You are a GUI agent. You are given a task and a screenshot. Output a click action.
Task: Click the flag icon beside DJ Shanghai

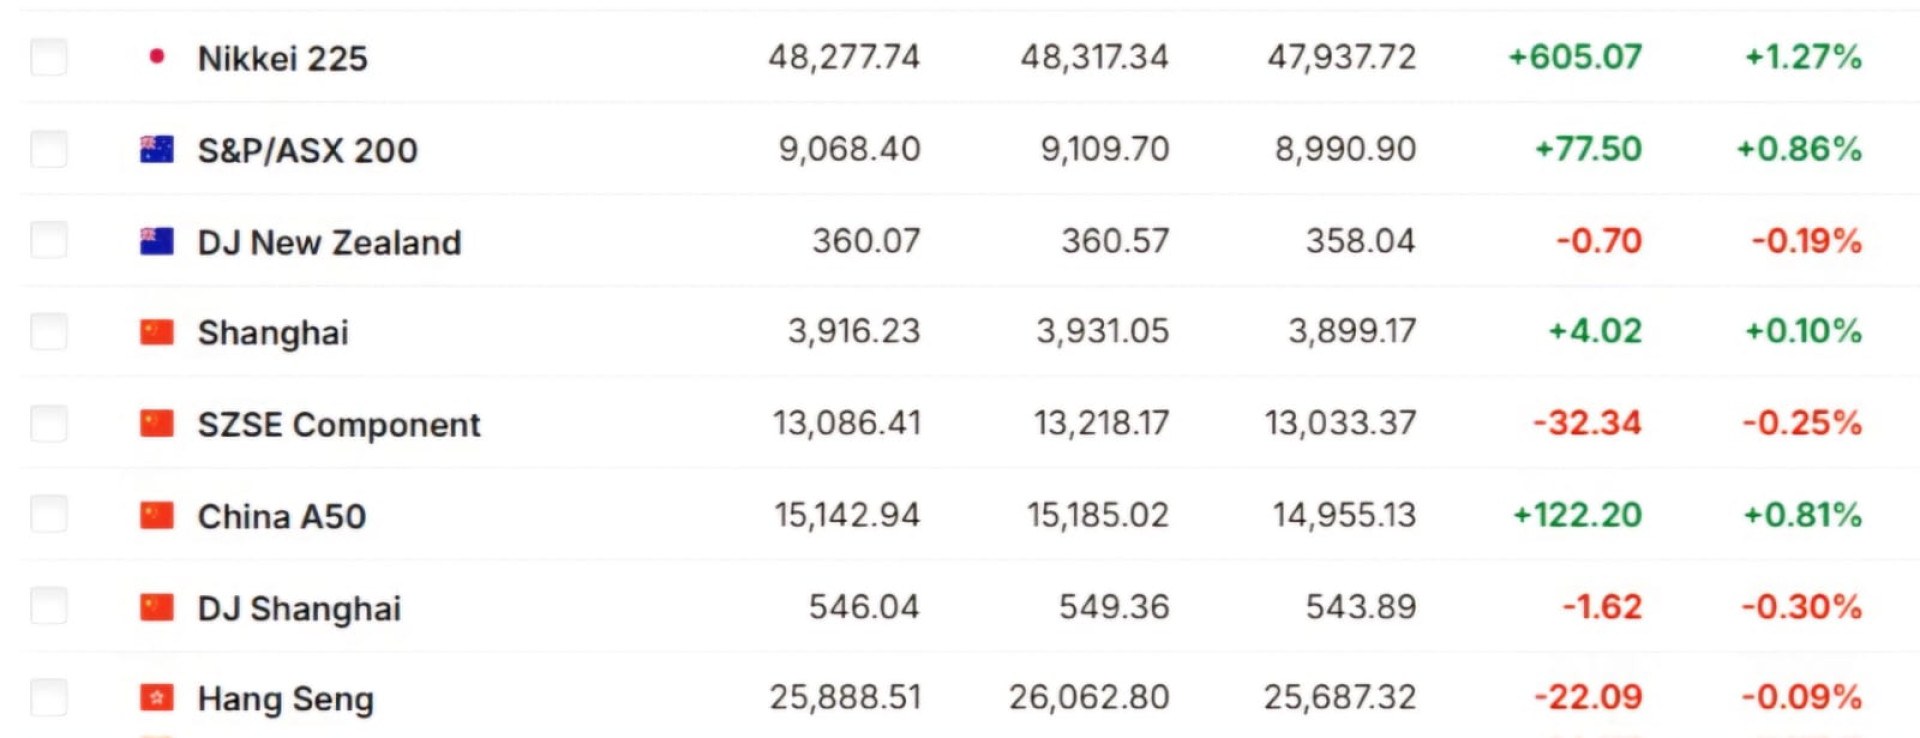click(157, 607)
